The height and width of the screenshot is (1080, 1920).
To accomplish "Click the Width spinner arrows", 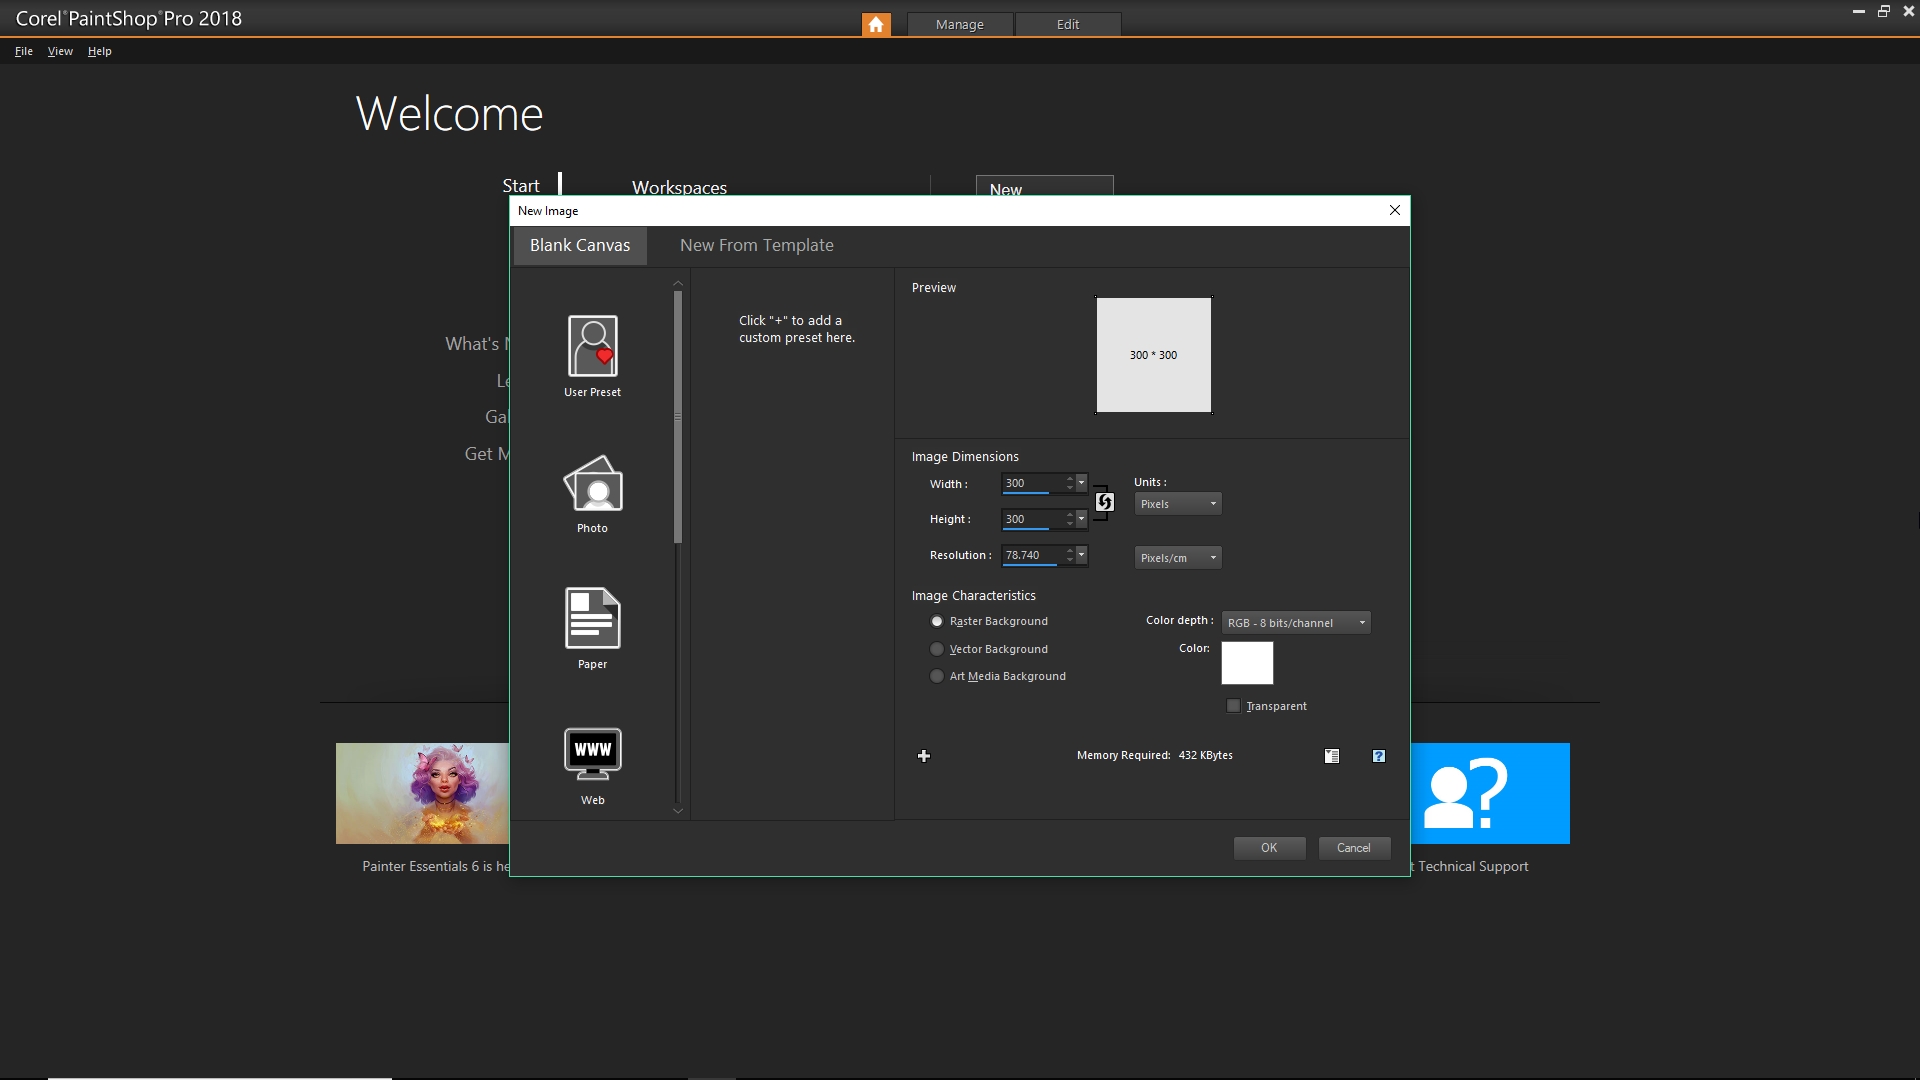I will point(1070,483).
